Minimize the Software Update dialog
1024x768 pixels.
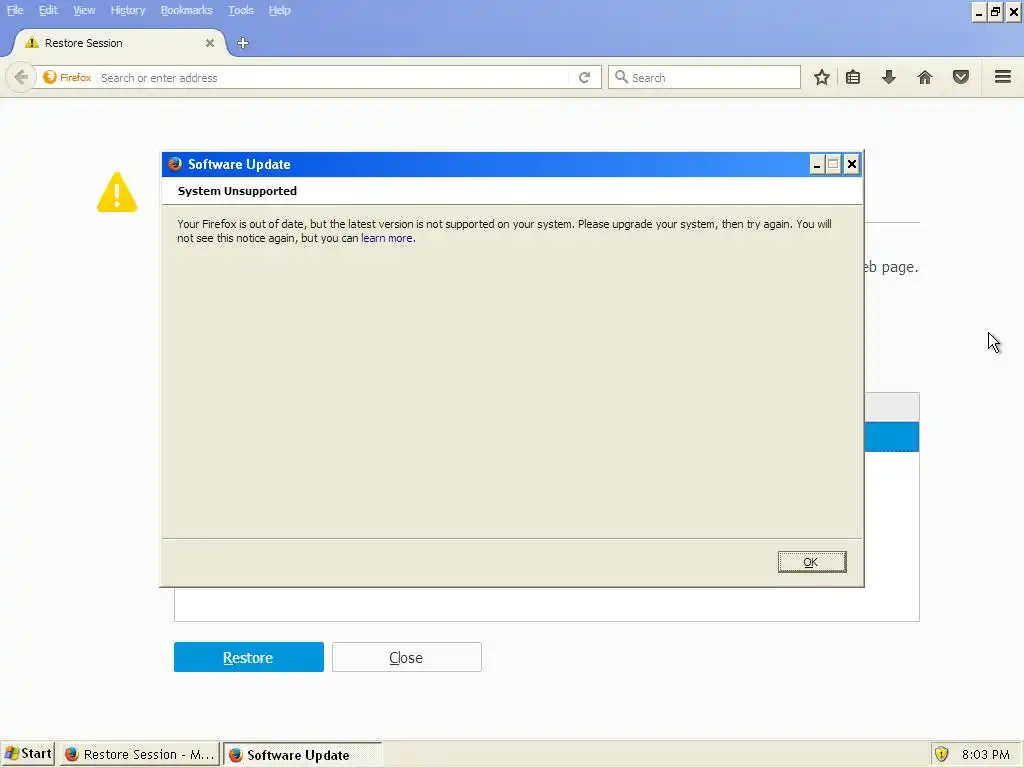click(x=816, y=165)
